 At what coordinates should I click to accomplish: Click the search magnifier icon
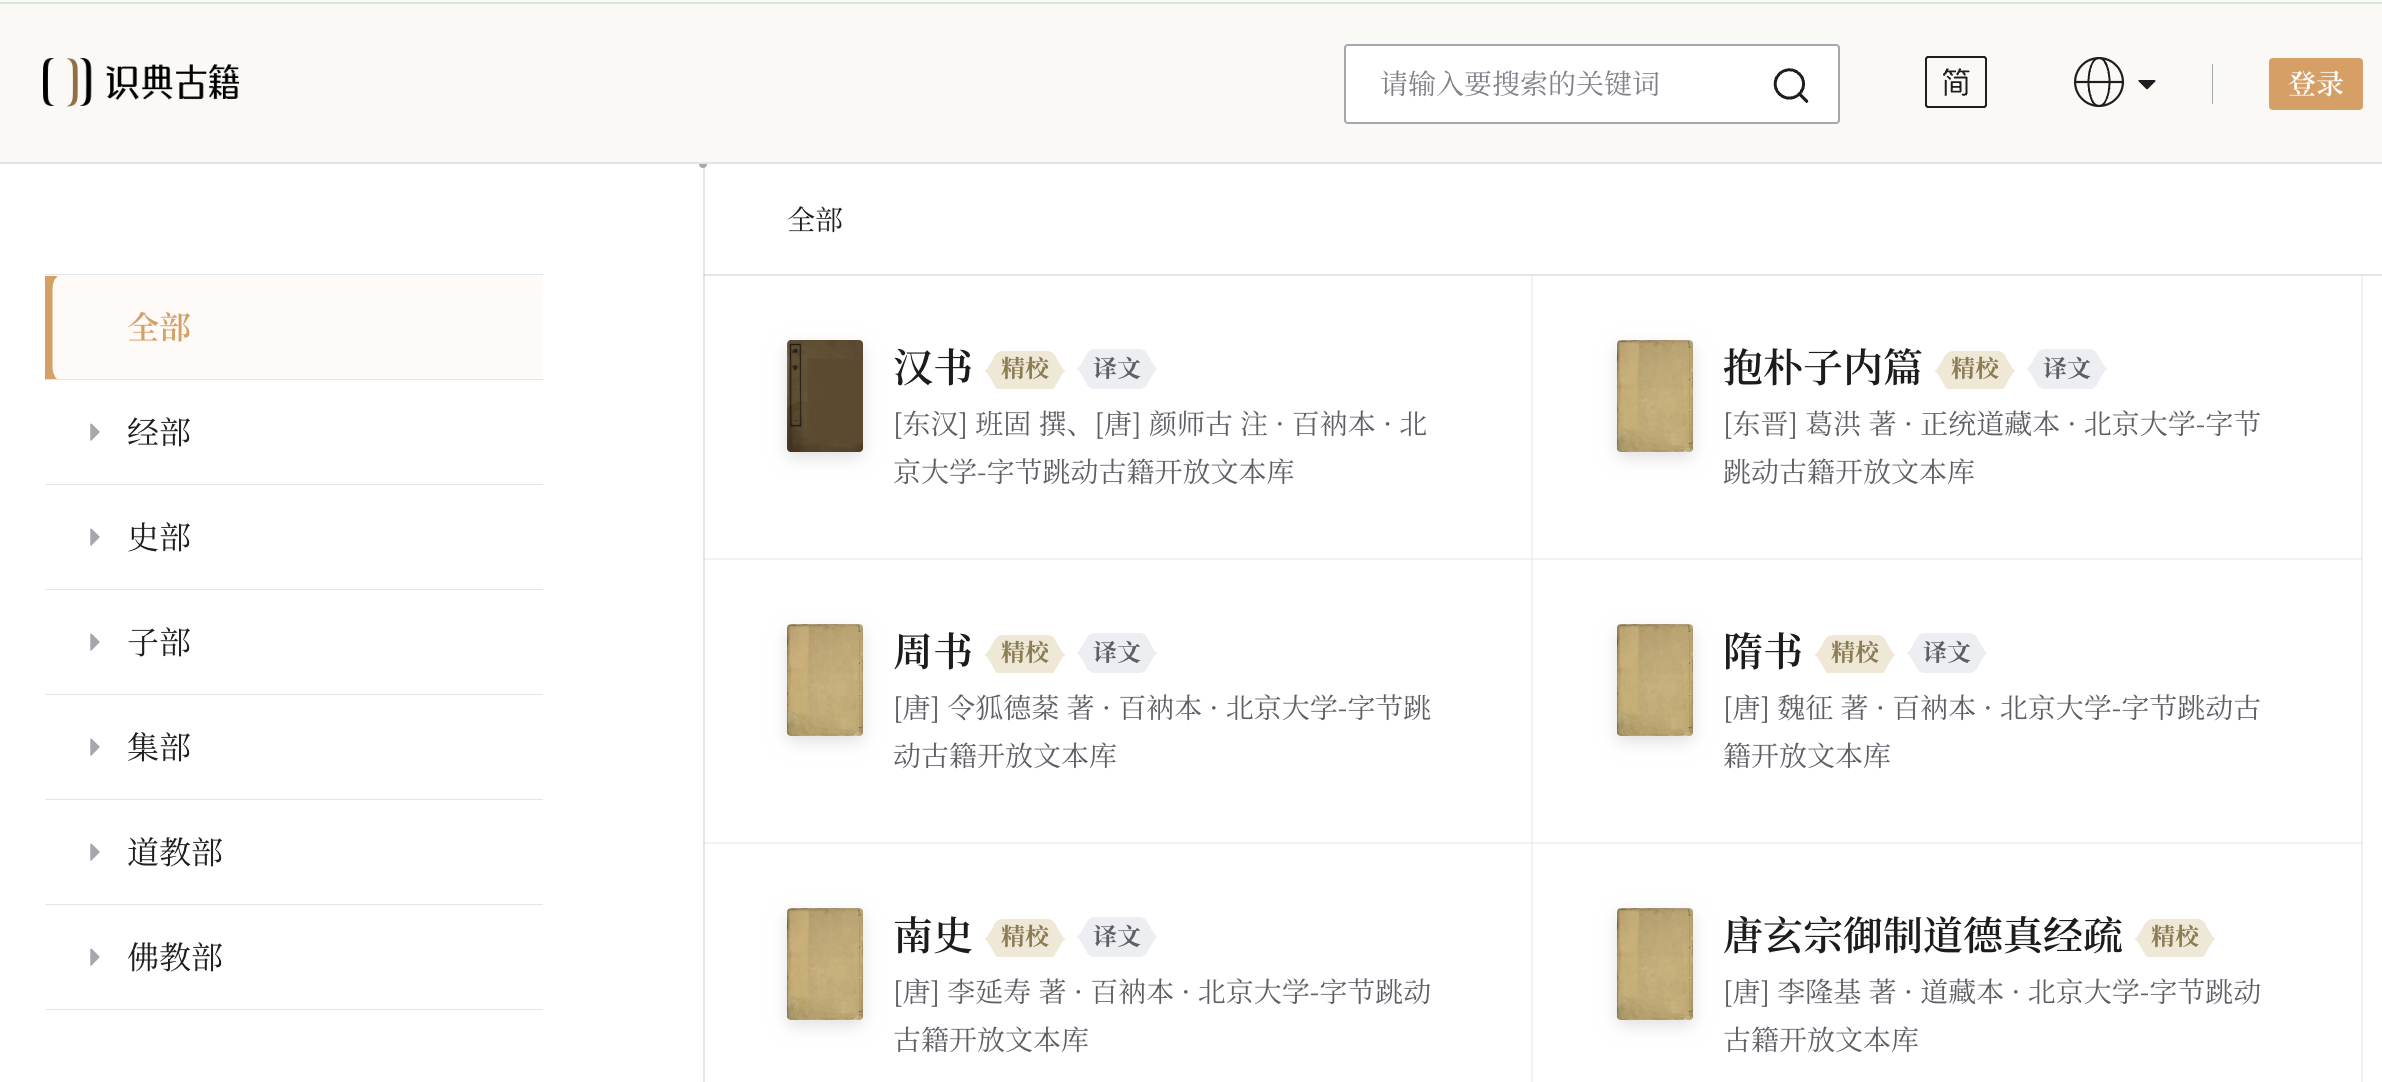point(1790,85)
